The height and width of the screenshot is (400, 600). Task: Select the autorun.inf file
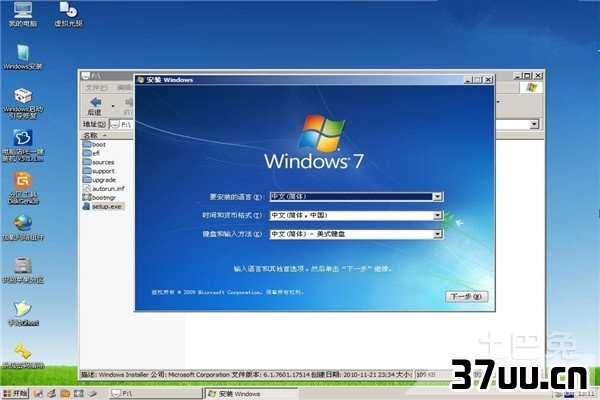(103, 188)
